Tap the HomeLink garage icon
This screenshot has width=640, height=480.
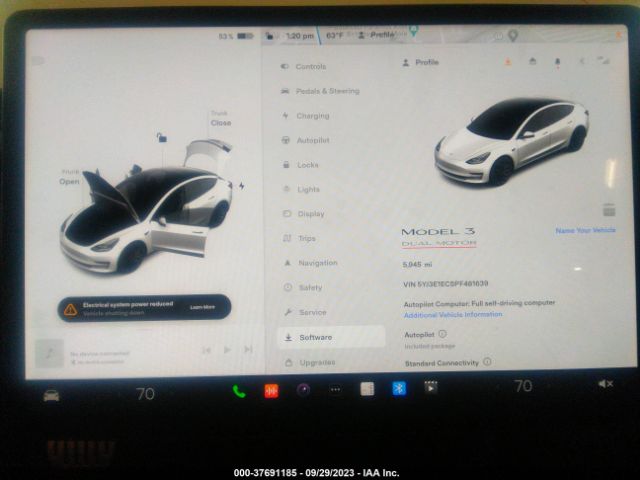(x=533, y=61)
